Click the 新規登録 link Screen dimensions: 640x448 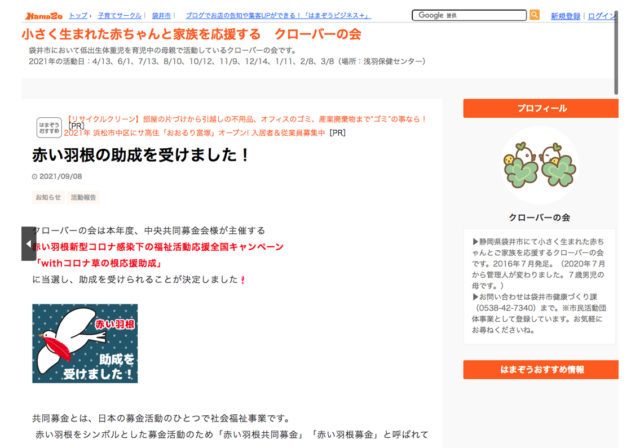coord(565,16)
